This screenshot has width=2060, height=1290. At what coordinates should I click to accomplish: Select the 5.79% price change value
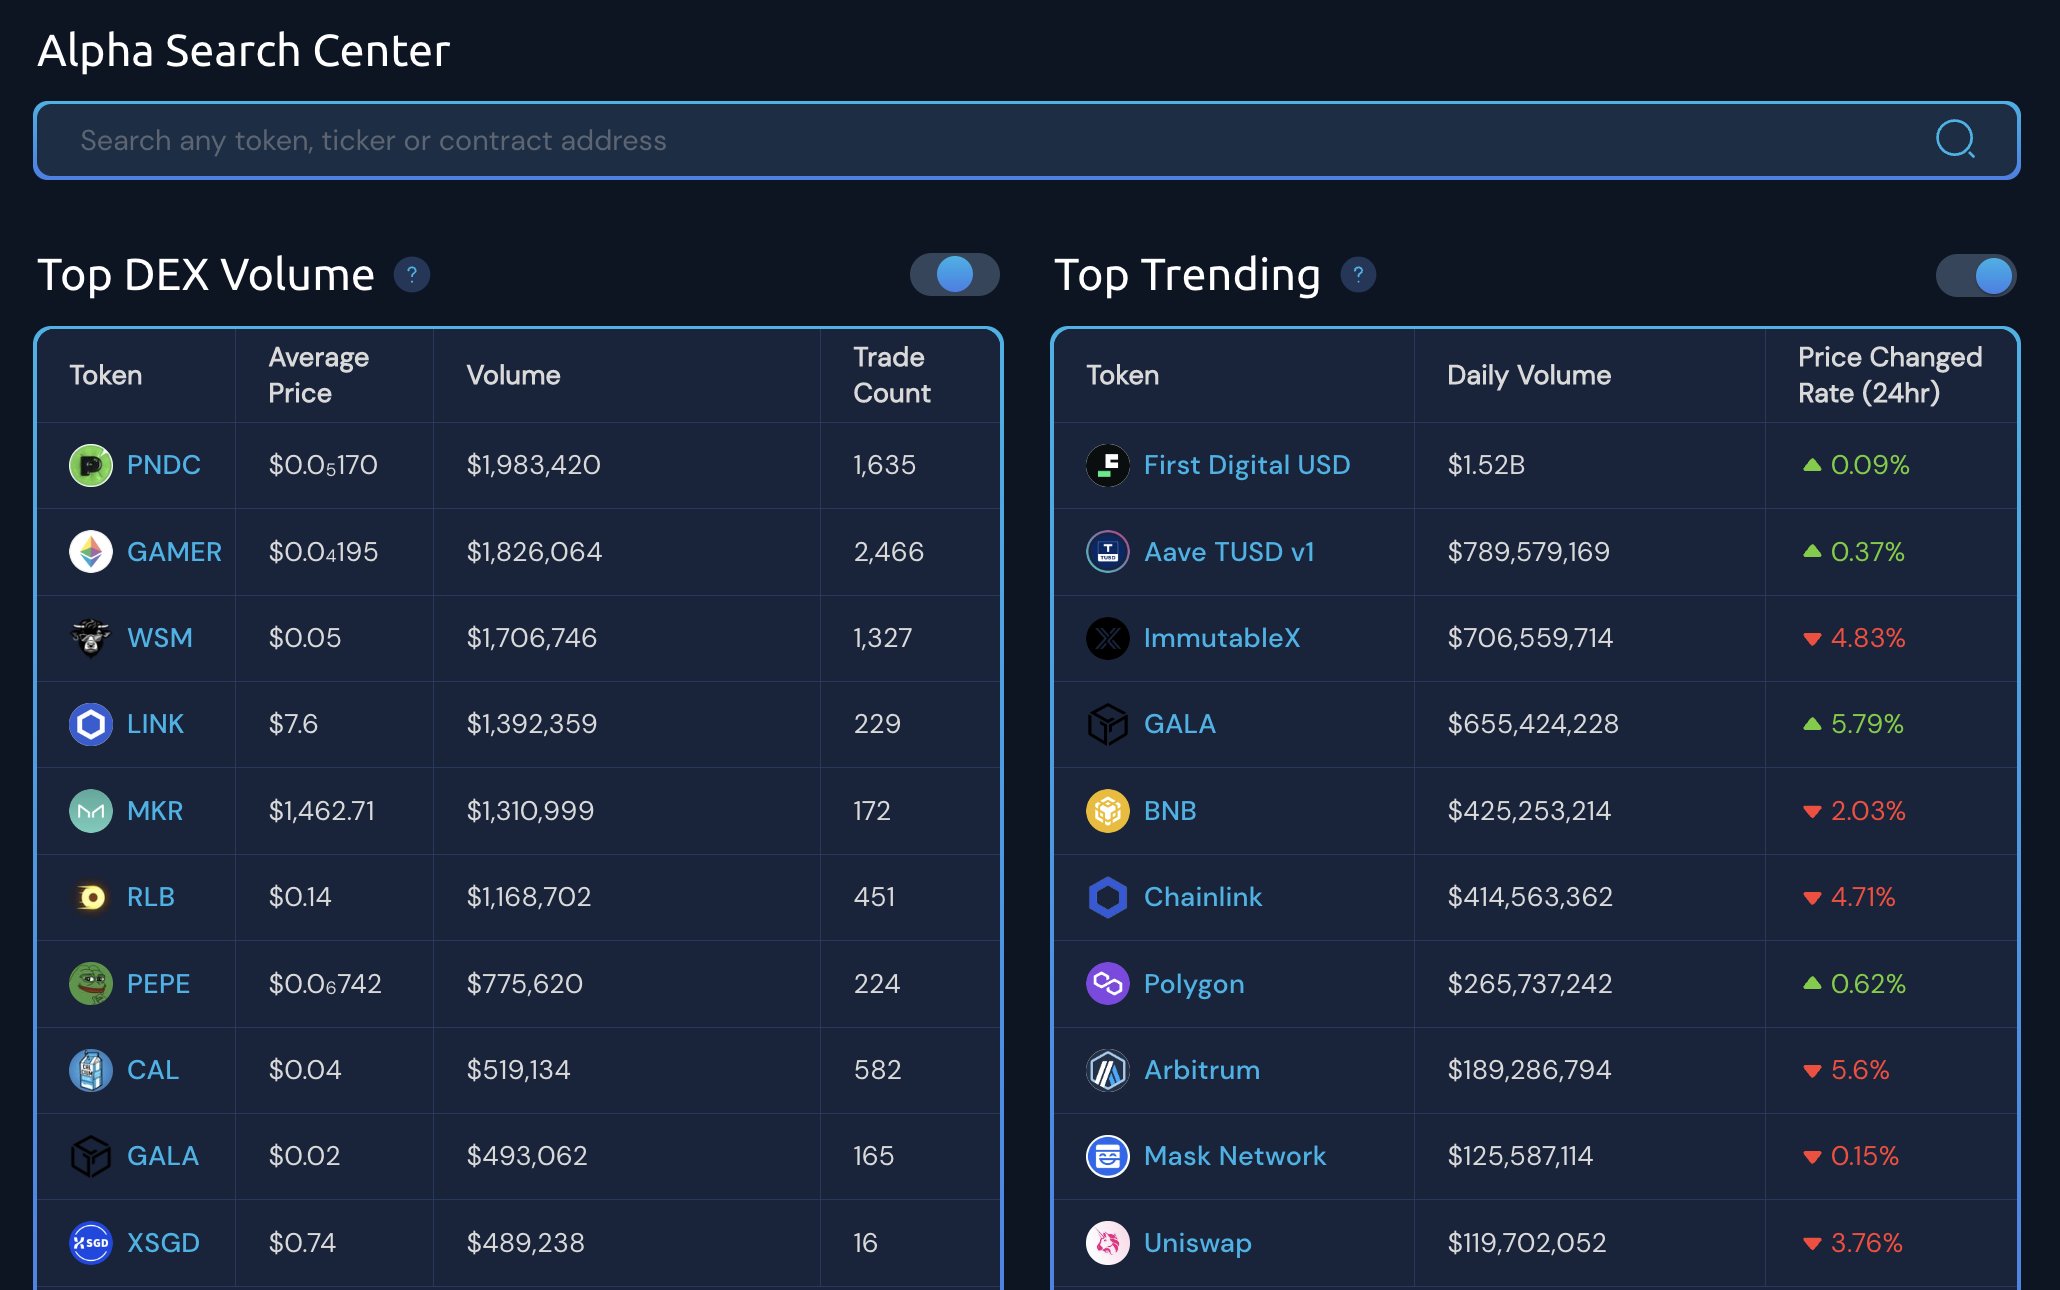click(1867, 724)
